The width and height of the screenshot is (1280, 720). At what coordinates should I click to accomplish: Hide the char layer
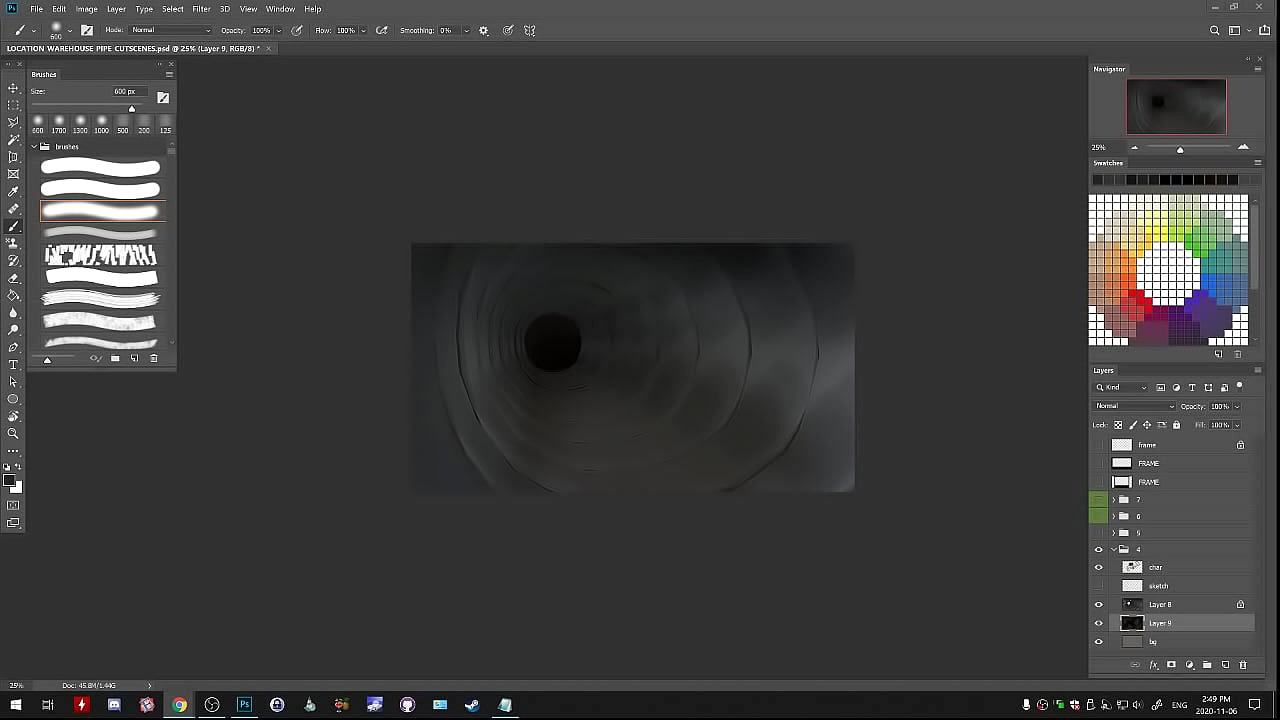(x=1098, y=567)
